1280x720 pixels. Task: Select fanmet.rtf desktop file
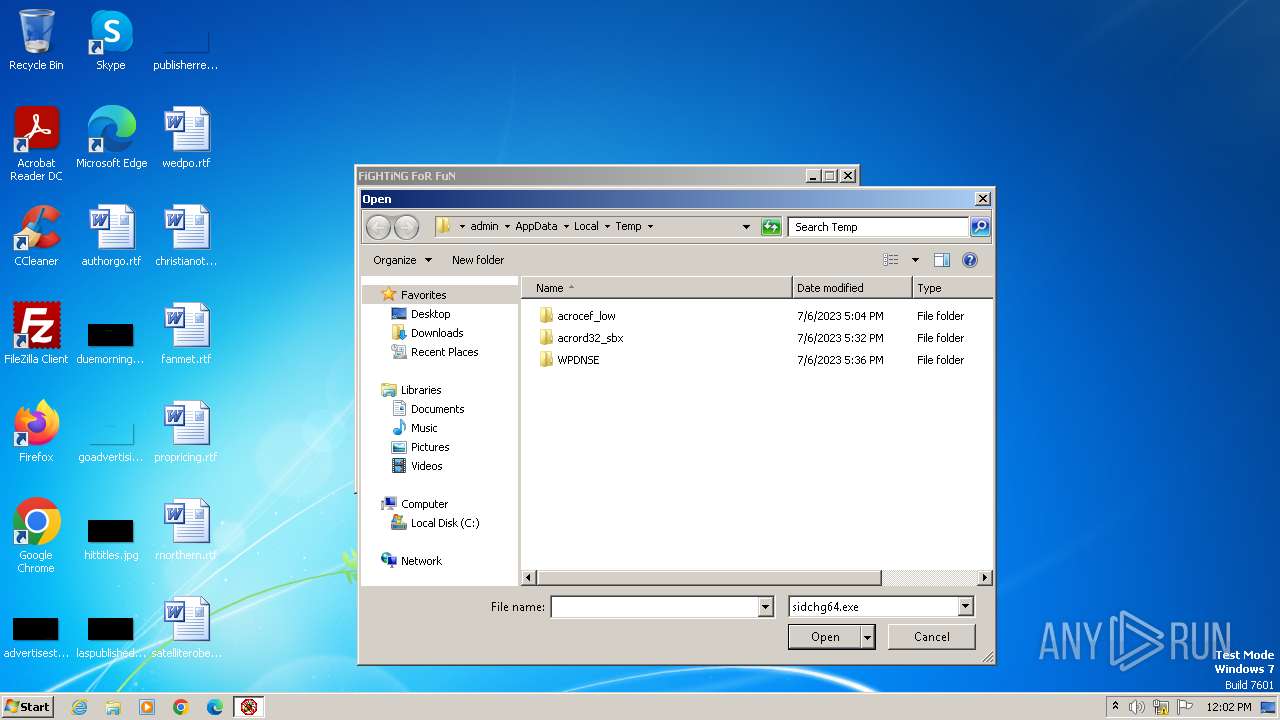(x=186, y=334)
